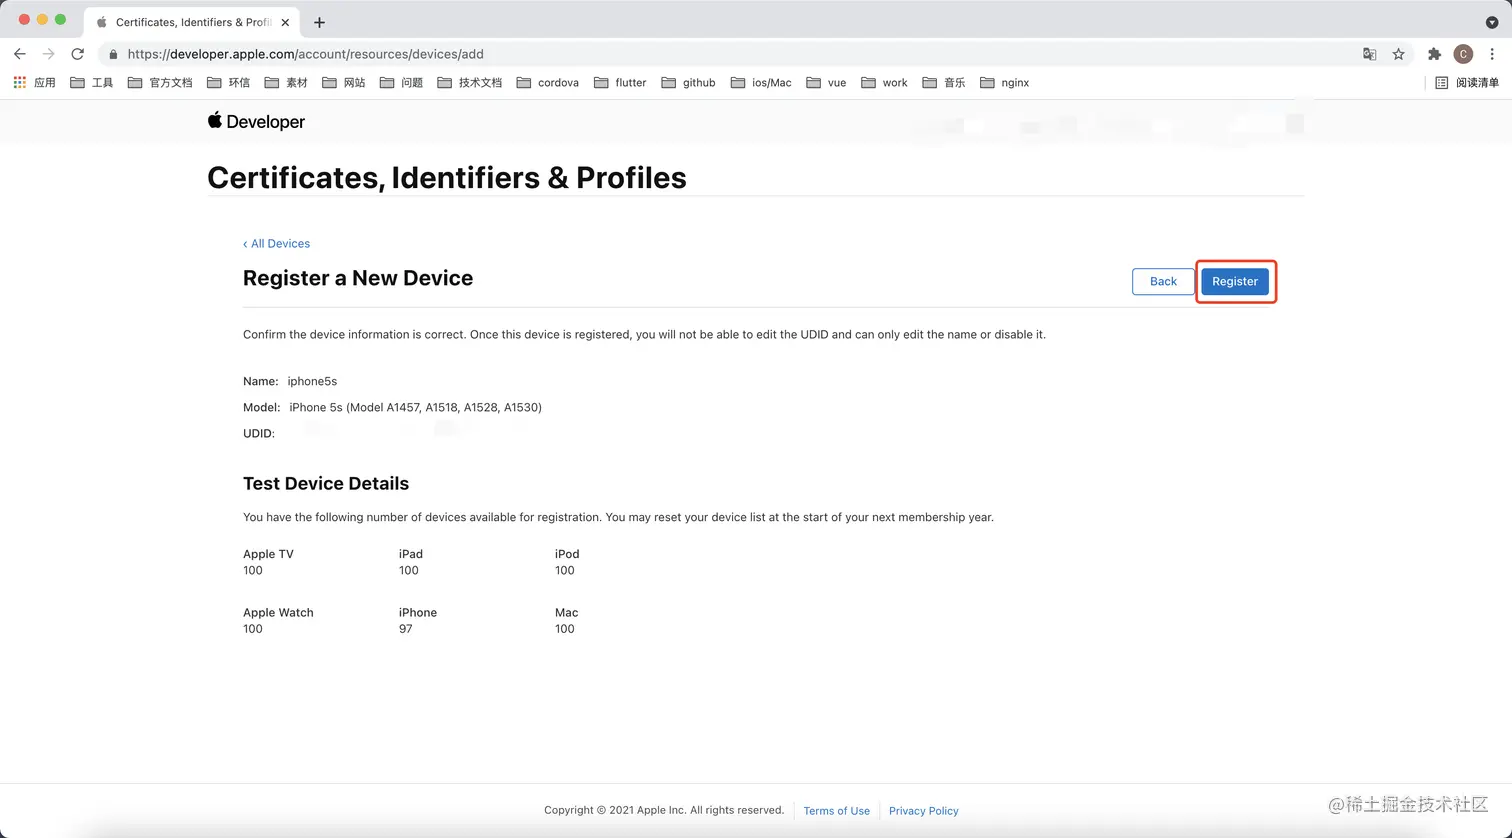This screenshot has height=838, width=1512.
Task: Open the reading list button
Action: point(1467,83)
